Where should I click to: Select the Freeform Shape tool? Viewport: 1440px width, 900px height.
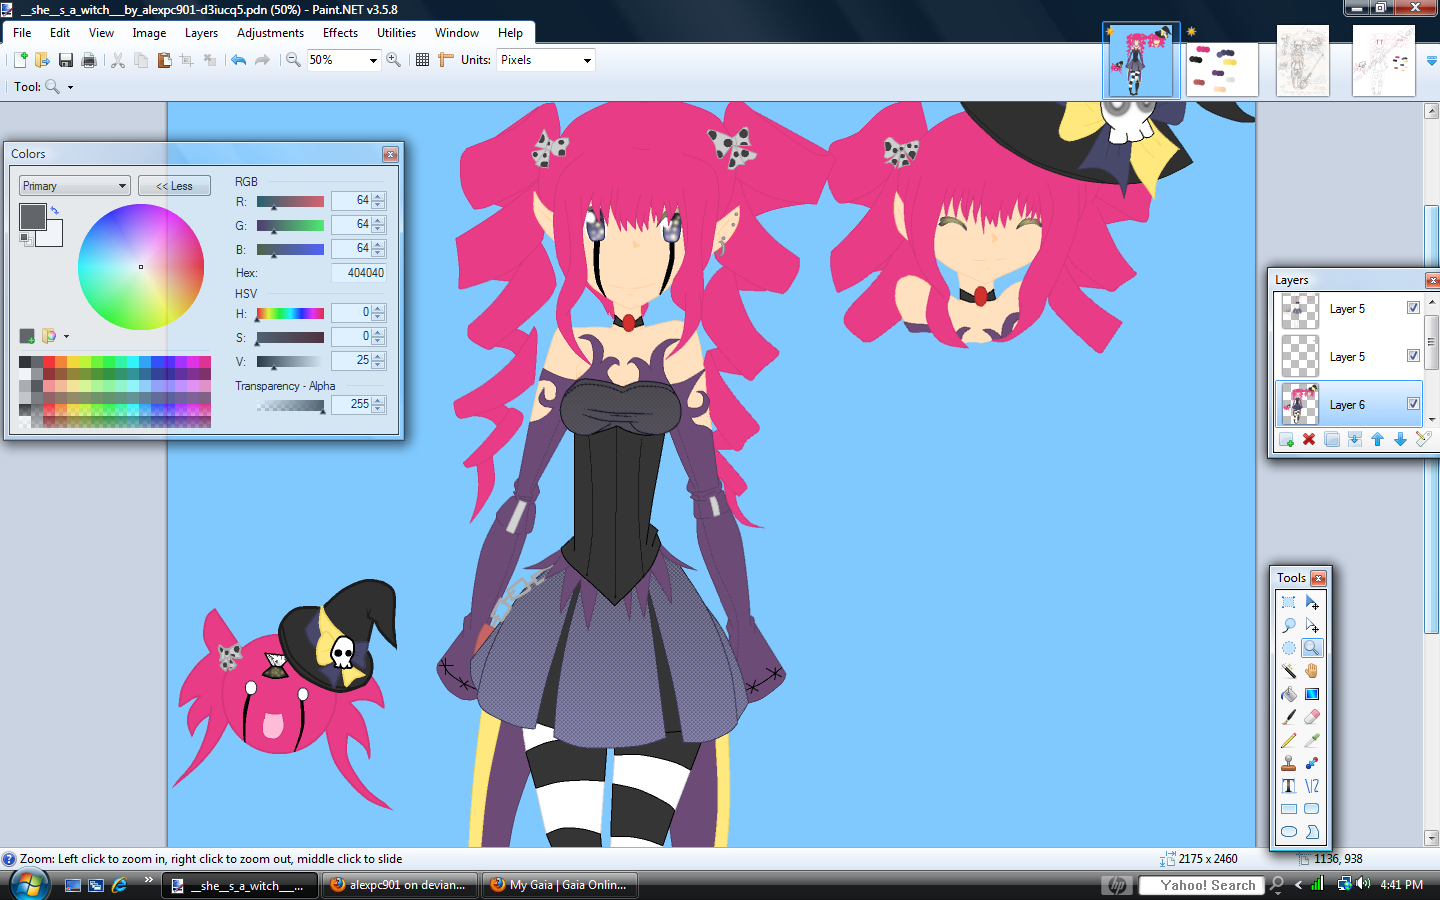tap(1312, 832)
